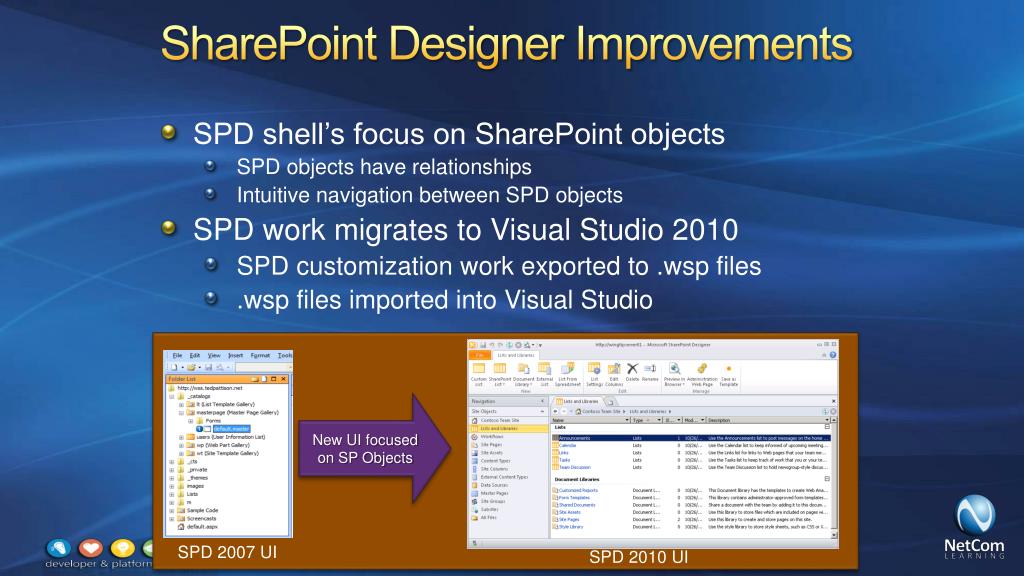
Task: Open View menu in SPD 2007
Action: [x=214, y=355]
